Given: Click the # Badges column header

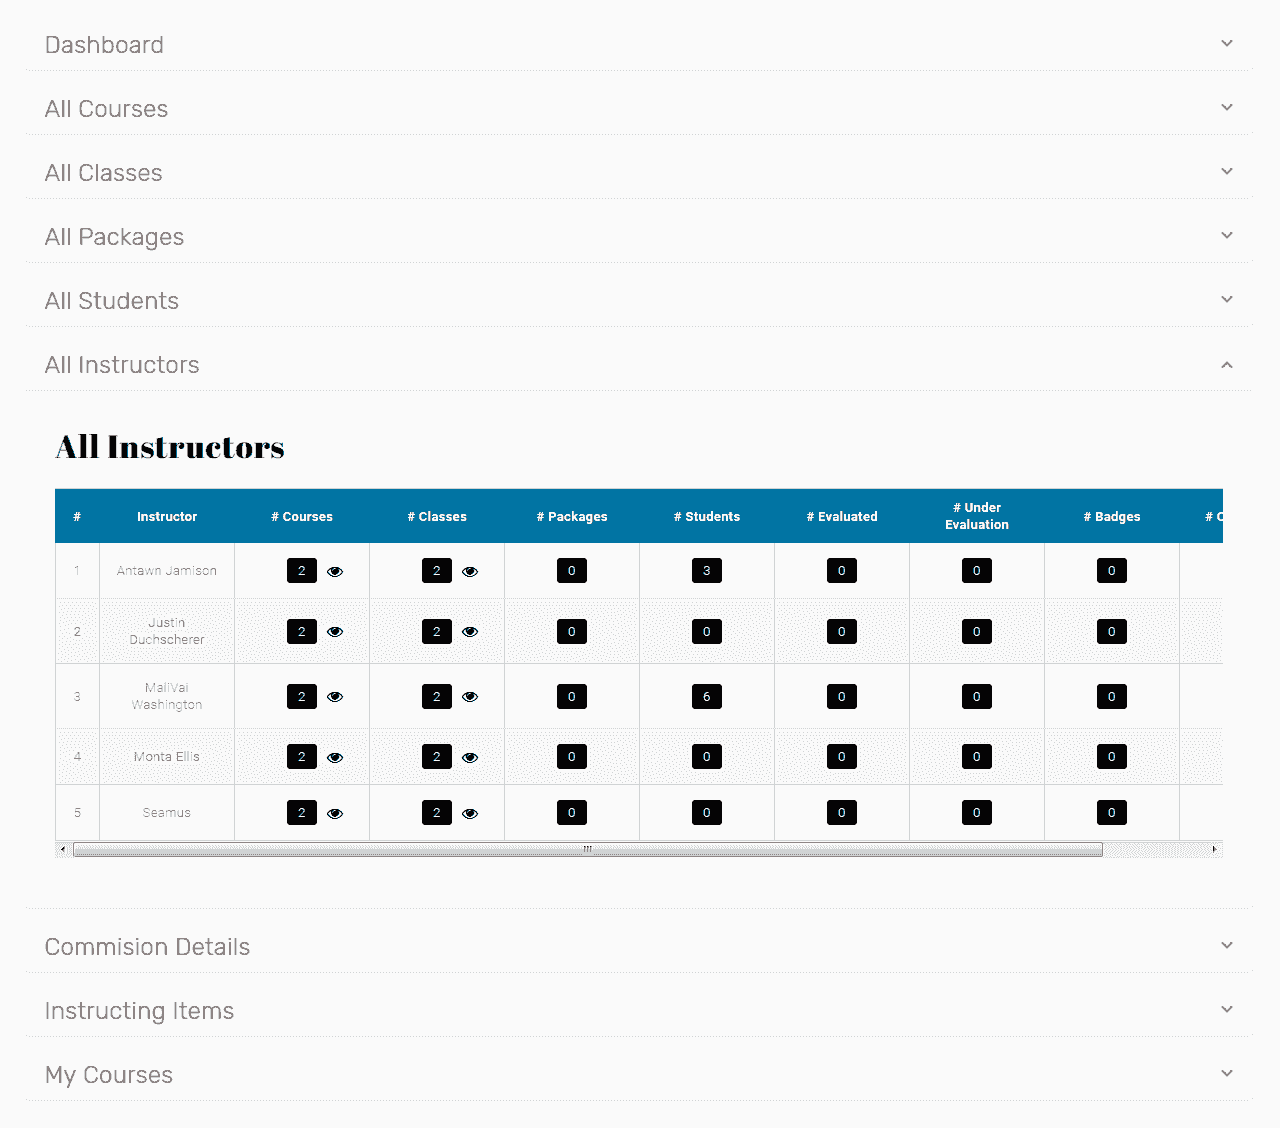Looking at the screenshot, I should tap(1112, 517).
